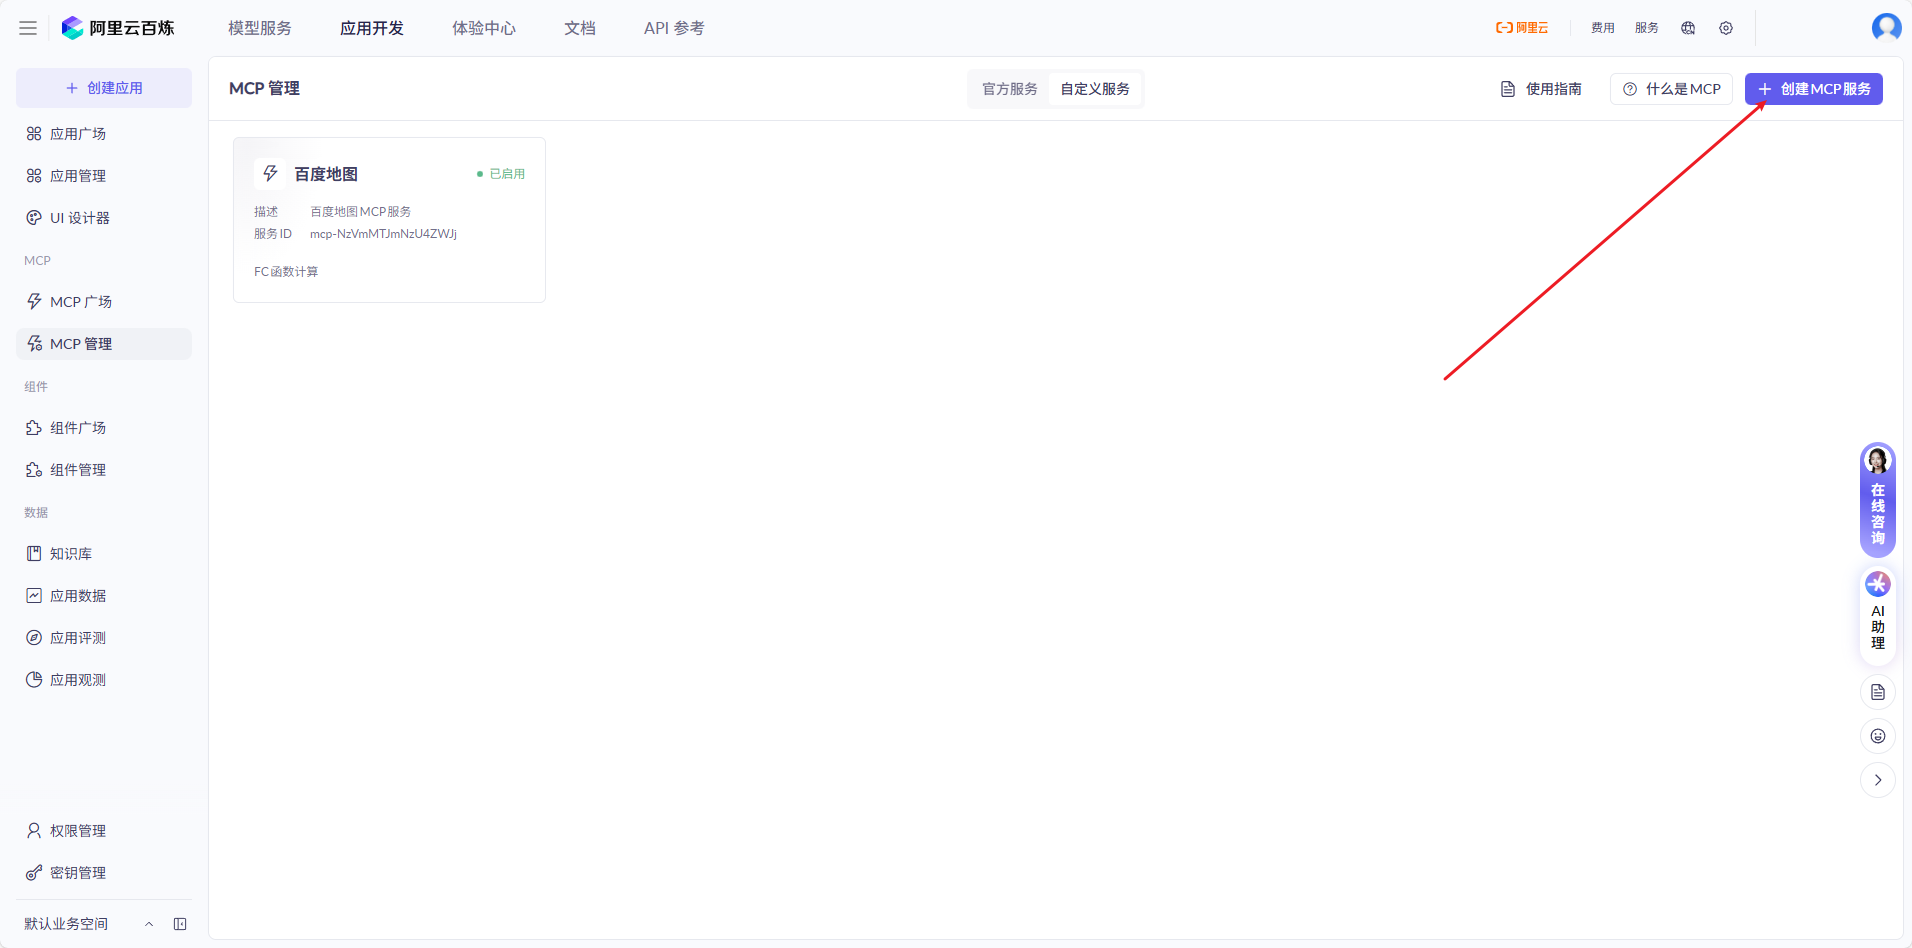Click the sidebar collapse panel icon
The image size is (1912, 948).
pyautogui.click(x=181, y=923)
